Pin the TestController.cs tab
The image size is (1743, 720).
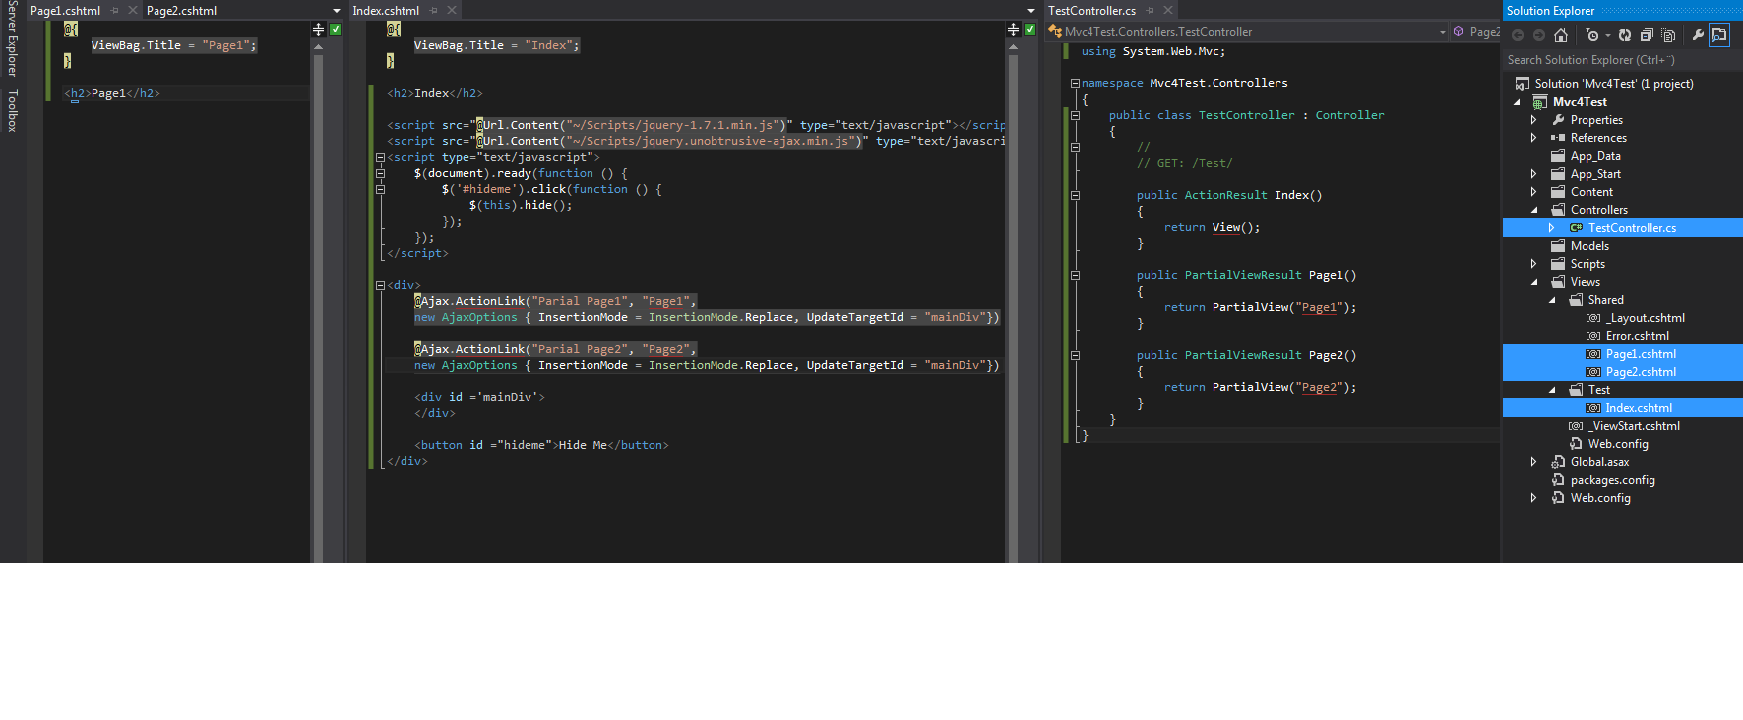pos(1150,11)
